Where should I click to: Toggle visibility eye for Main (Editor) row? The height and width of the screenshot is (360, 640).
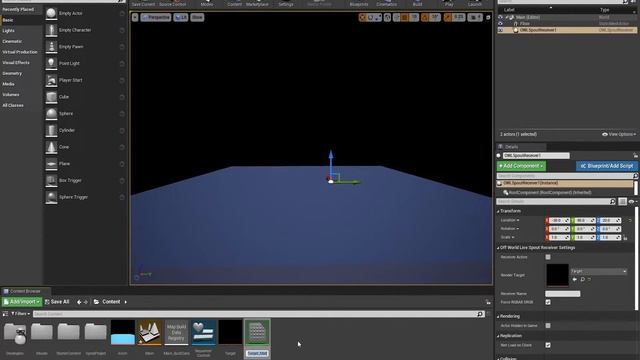pyautogui.click(x=500, y=18)
